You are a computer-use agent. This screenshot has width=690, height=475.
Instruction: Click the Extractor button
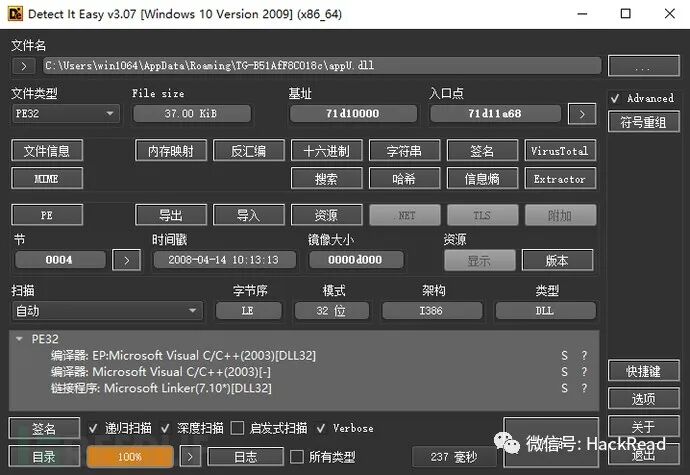point(560,179)
